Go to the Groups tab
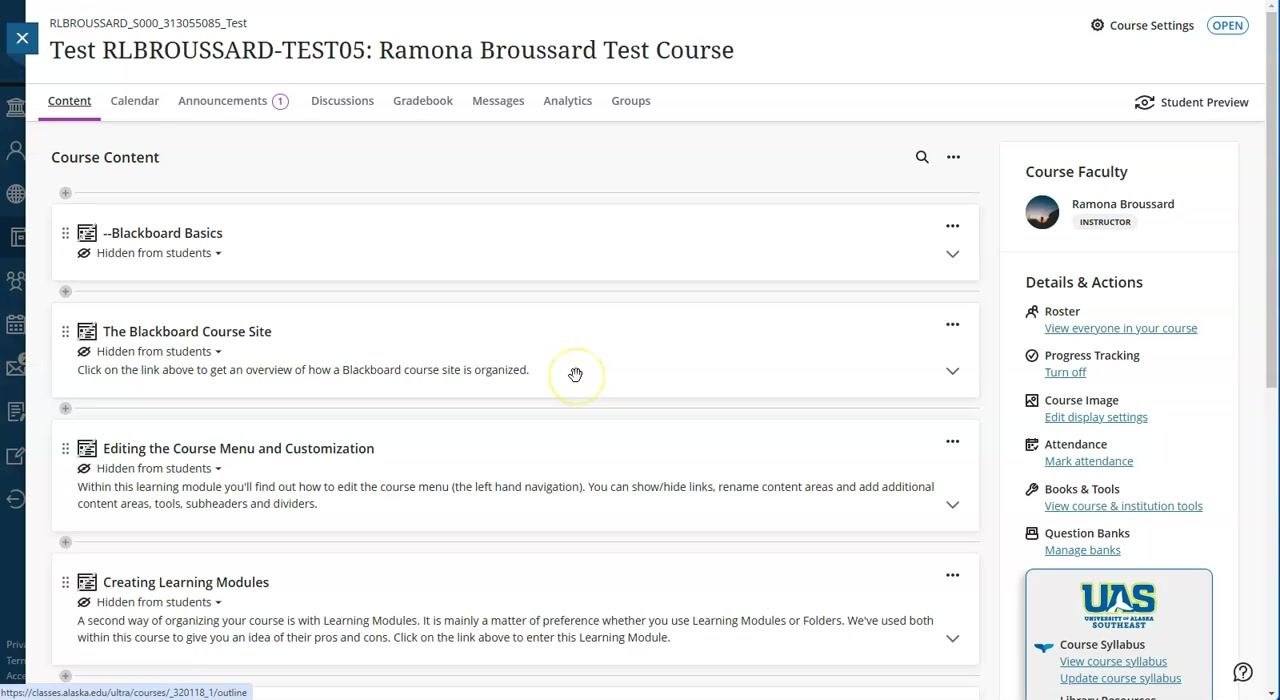The height and width of the screenshot is (700, 1280). point(631,101)
